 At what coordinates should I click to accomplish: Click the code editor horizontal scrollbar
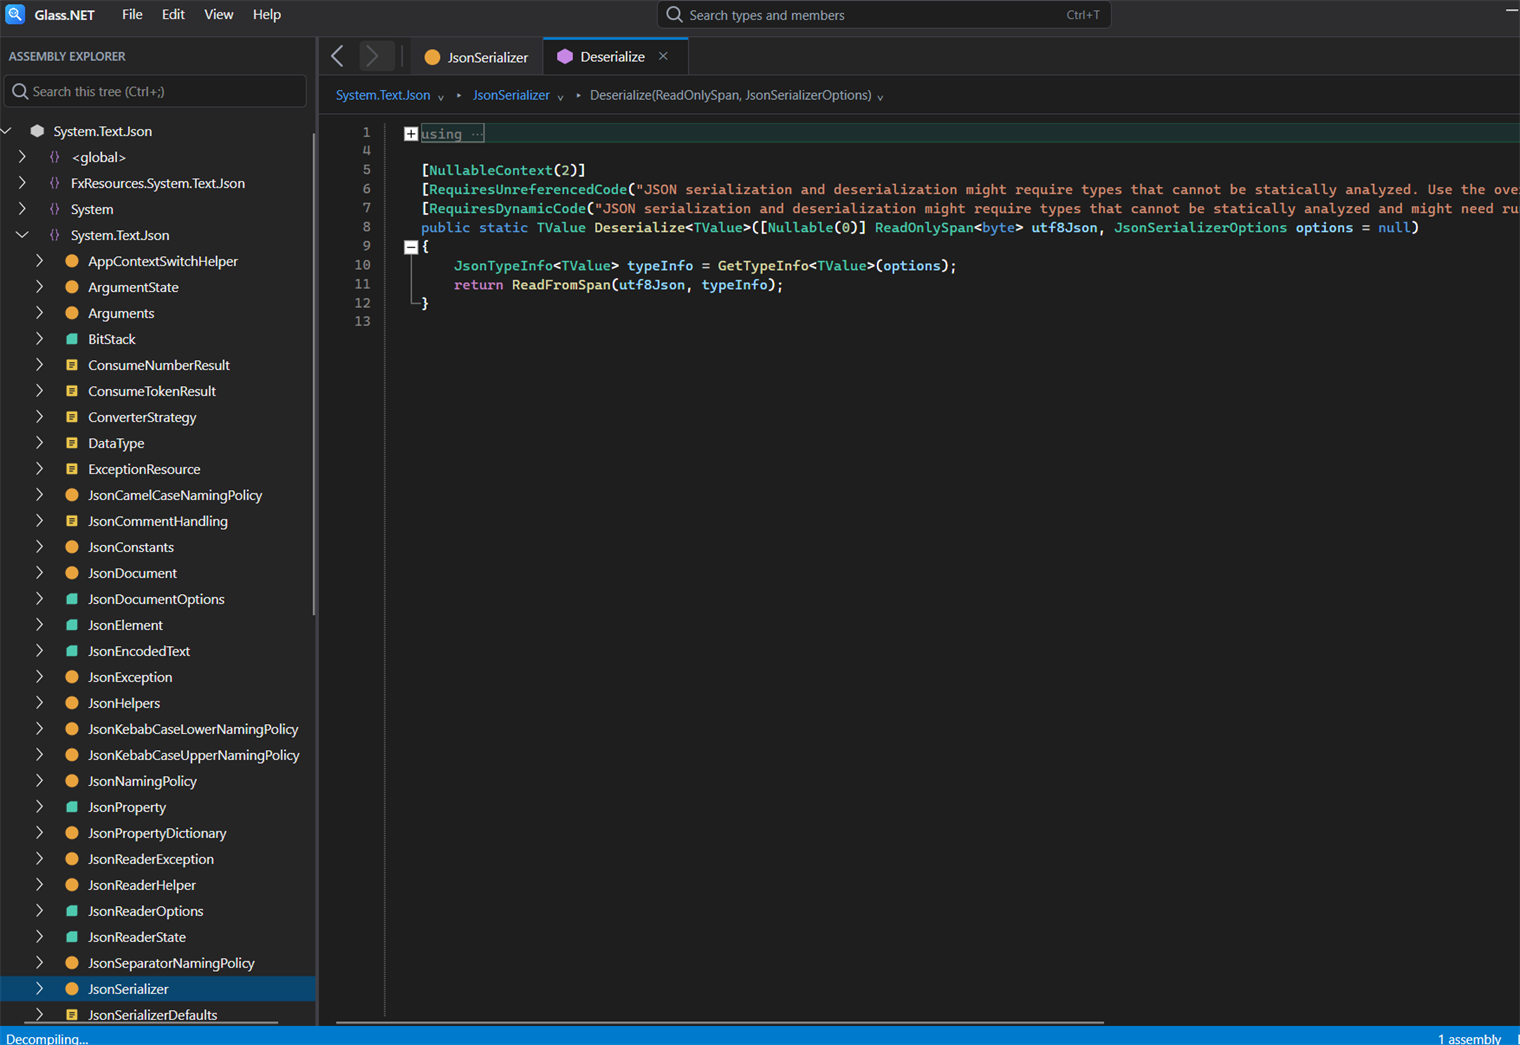click(x=720, y=1022)
